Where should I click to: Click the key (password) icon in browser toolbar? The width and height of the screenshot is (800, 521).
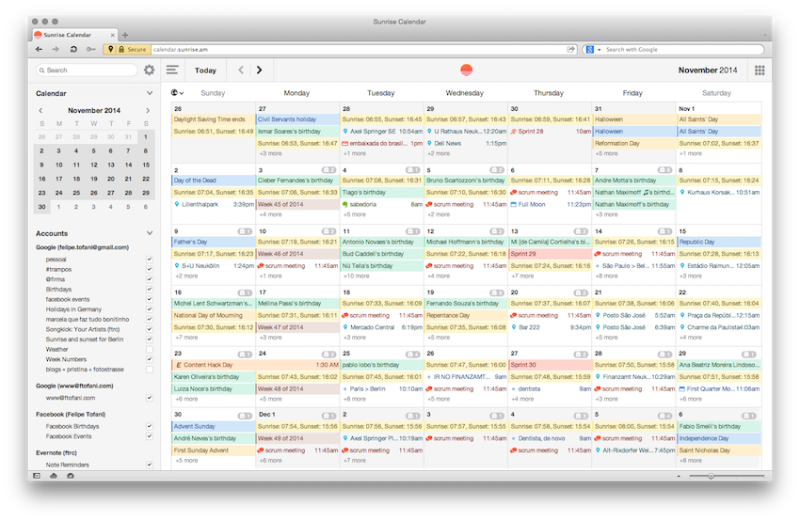click(x=91, y=49)
